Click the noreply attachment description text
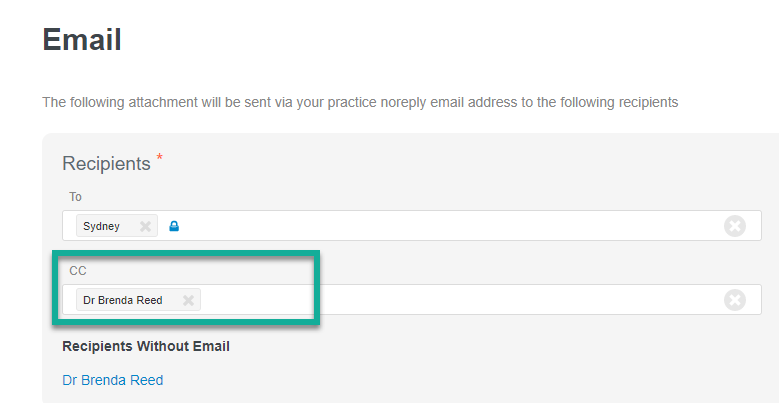The width and height of the screenshot is (779, 403). 360,102
